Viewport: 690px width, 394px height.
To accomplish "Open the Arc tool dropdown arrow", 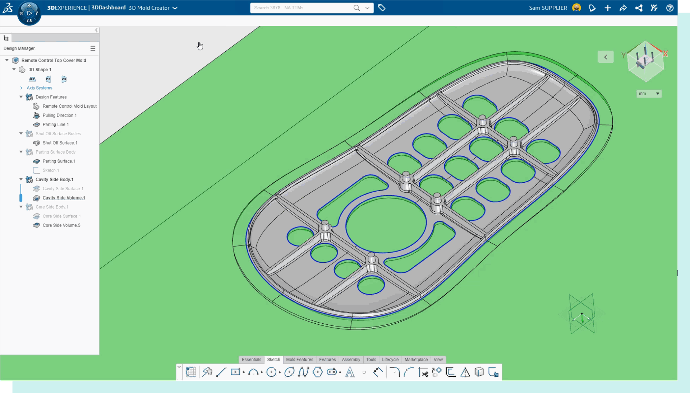I will pos(261,373).
